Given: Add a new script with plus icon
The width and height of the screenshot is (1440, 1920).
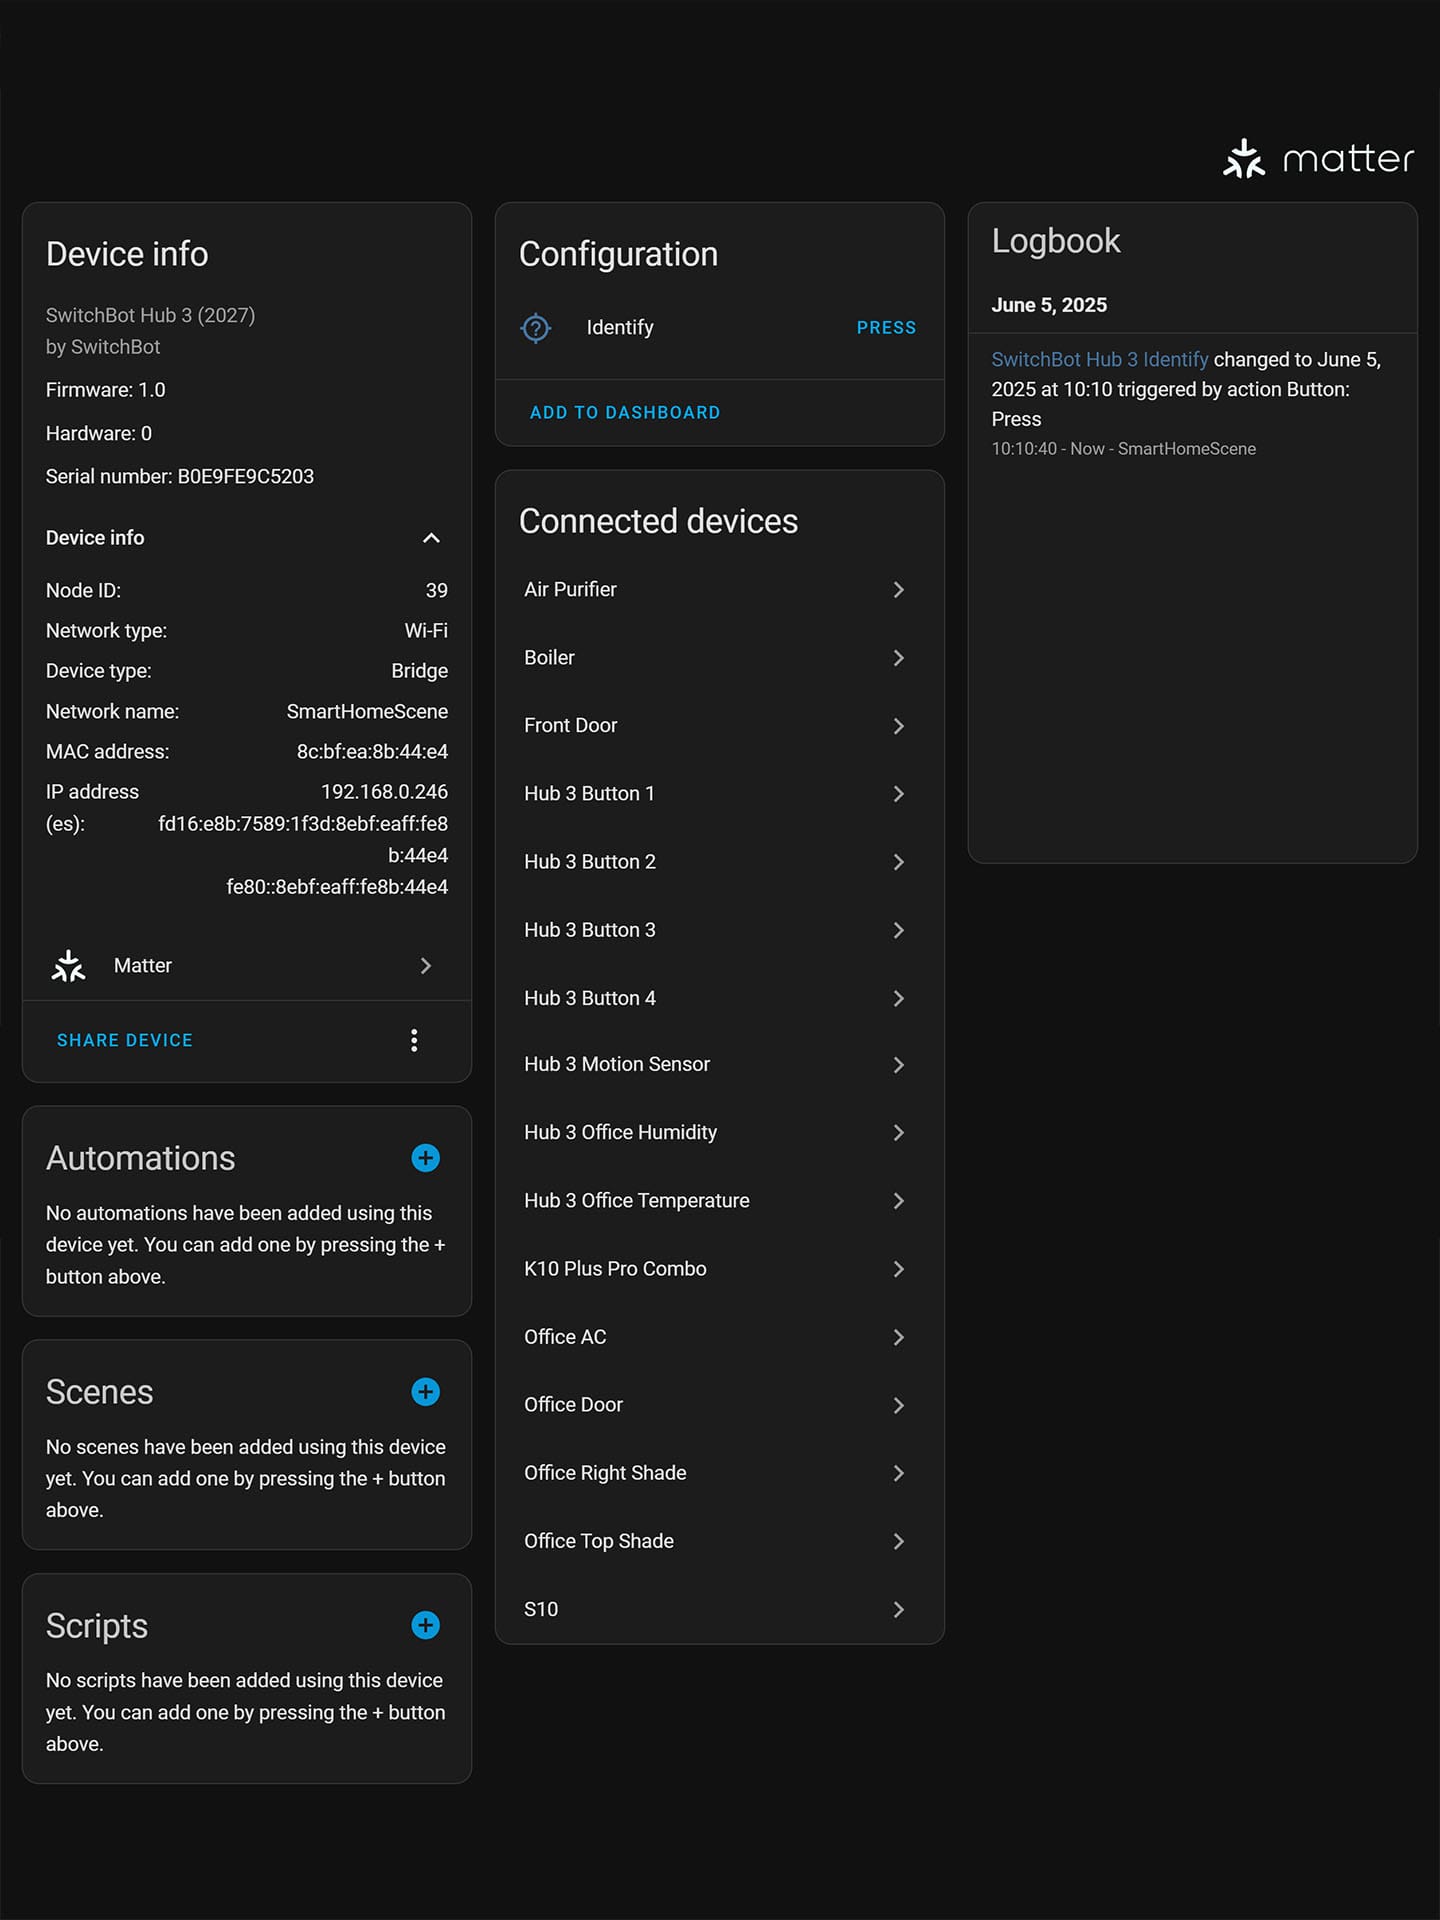Looking at the screenshot, I should 426,1625.
